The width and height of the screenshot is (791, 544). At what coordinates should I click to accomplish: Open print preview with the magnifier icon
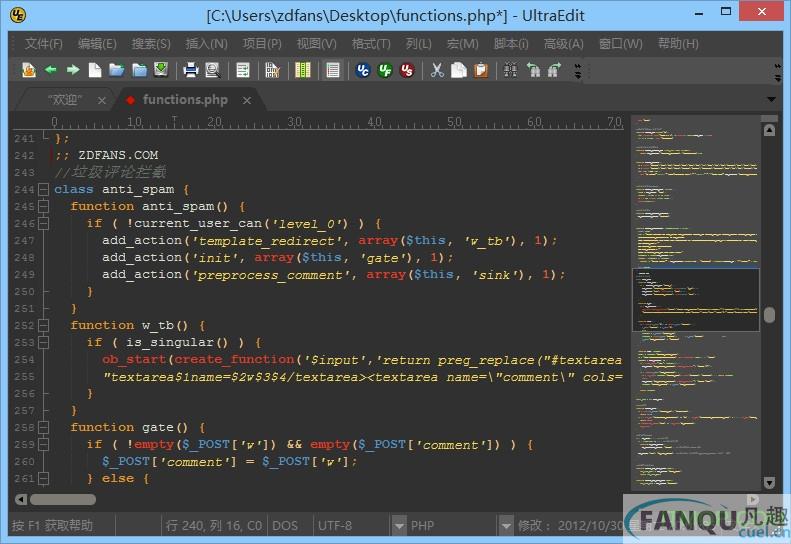click(x=213, y=70)
